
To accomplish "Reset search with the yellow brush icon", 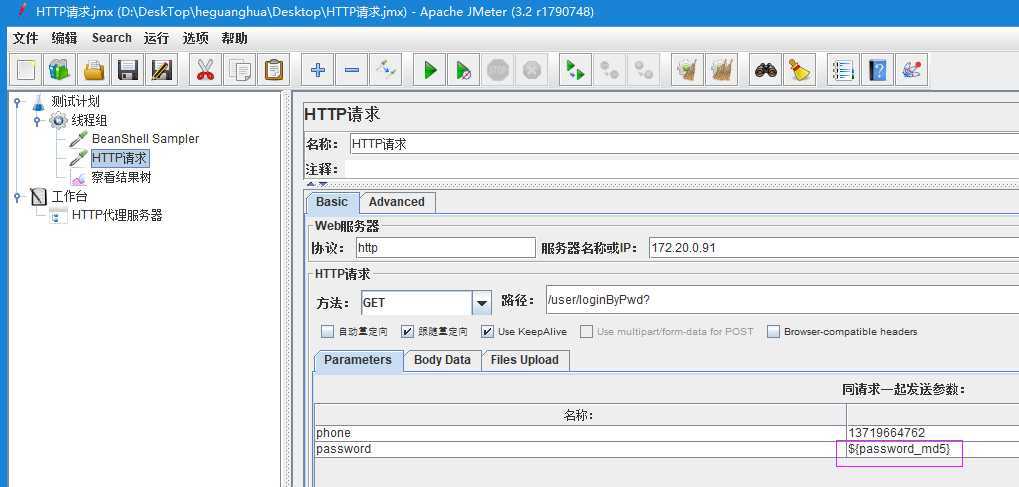I will (799, 70).
